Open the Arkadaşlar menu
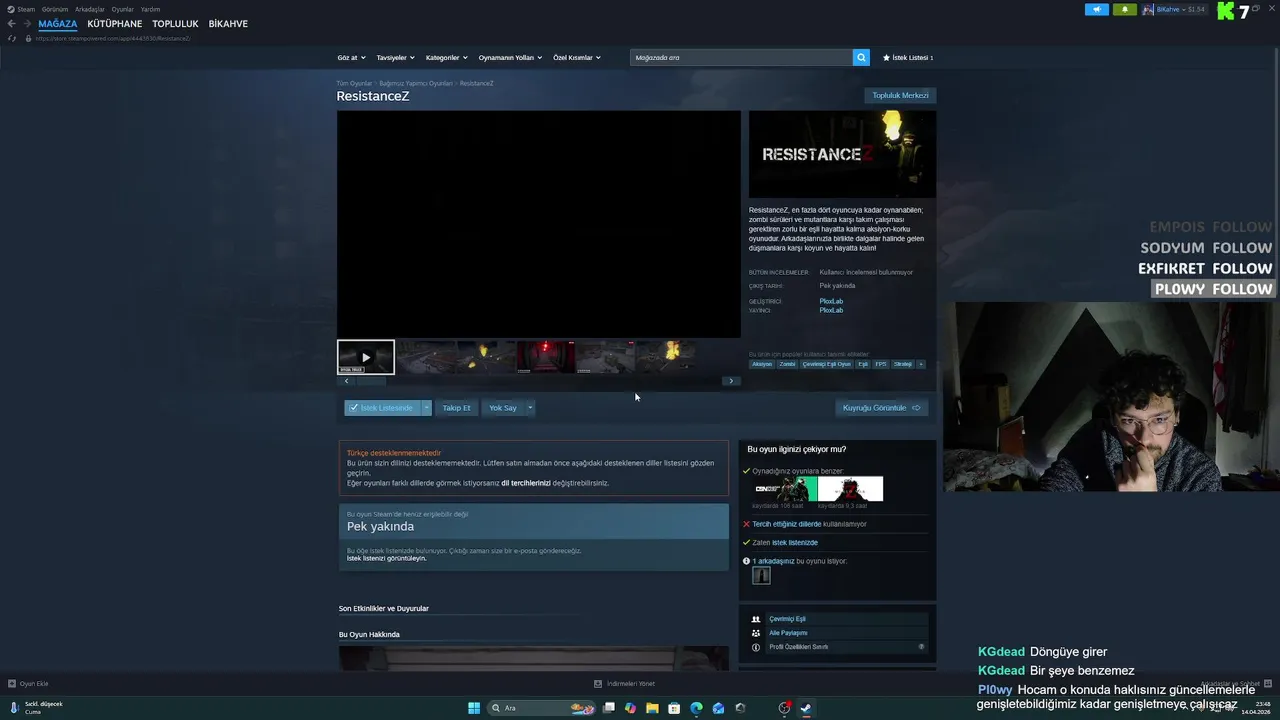 pyautogui.click(x=90, y=9)
